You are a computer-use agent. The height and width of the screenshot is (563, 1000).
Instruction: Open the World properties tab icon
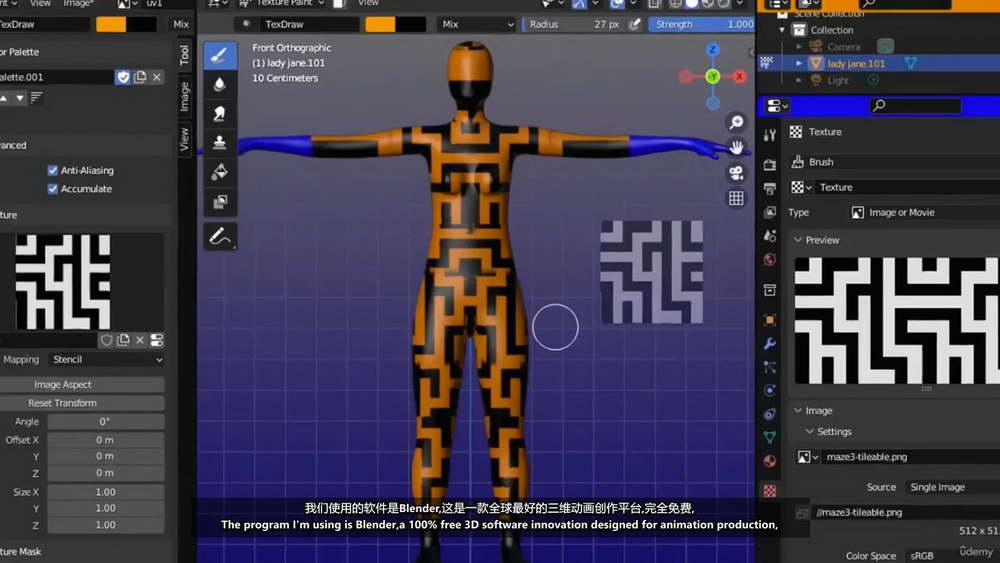point(770,260)
